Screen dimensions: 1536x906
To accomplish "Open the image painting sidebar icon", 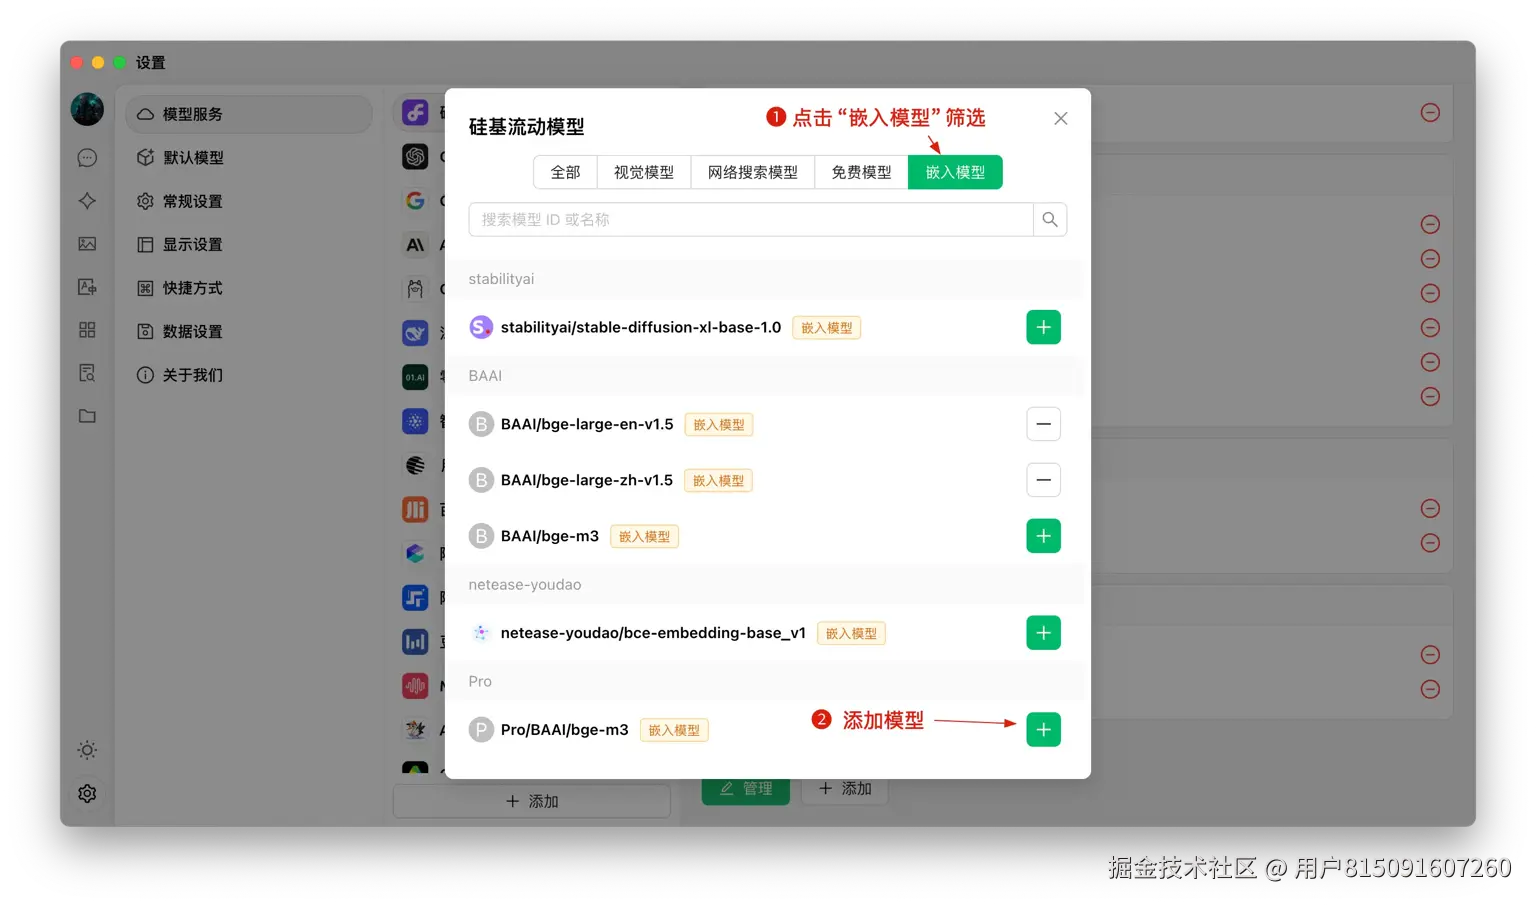I will coord(87,244).
